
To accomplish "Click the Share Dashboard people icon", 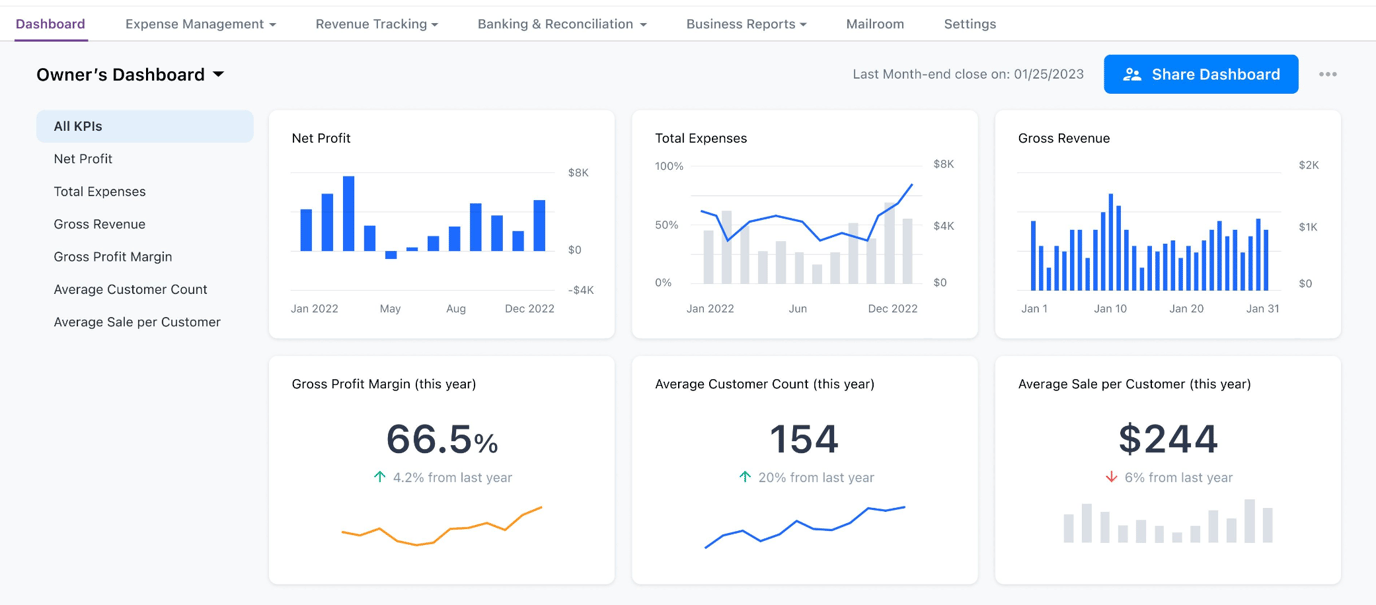I will 1133,73.
